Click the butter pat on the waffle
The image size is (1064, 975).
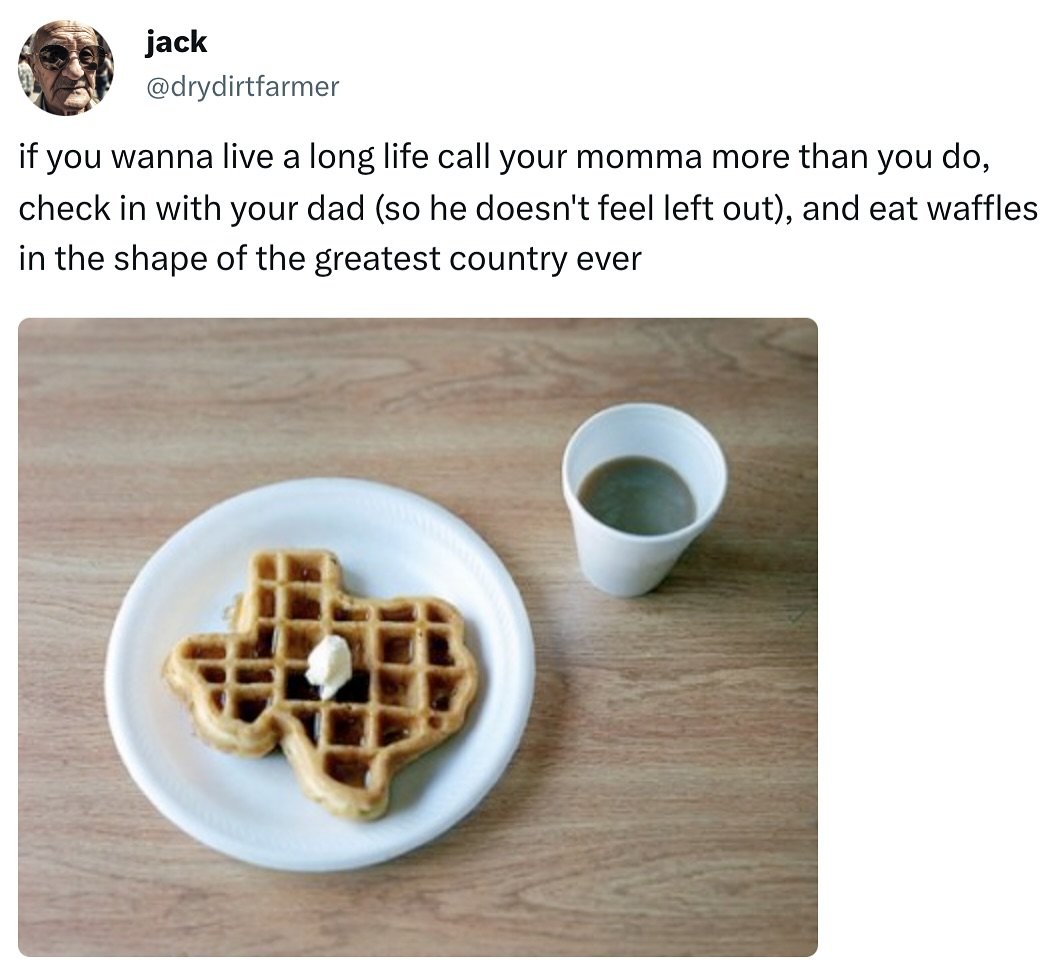pyautogui.click(x=329, y=666)
